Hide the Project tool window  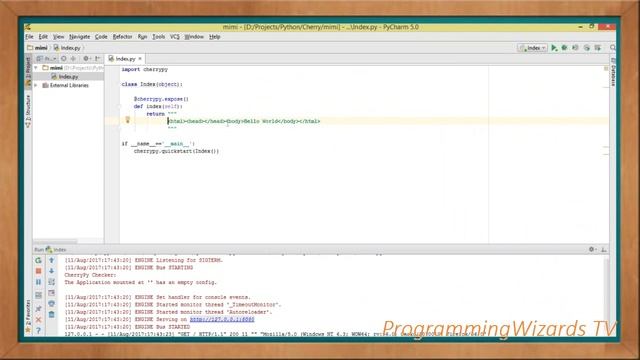[x=98, y=59]
